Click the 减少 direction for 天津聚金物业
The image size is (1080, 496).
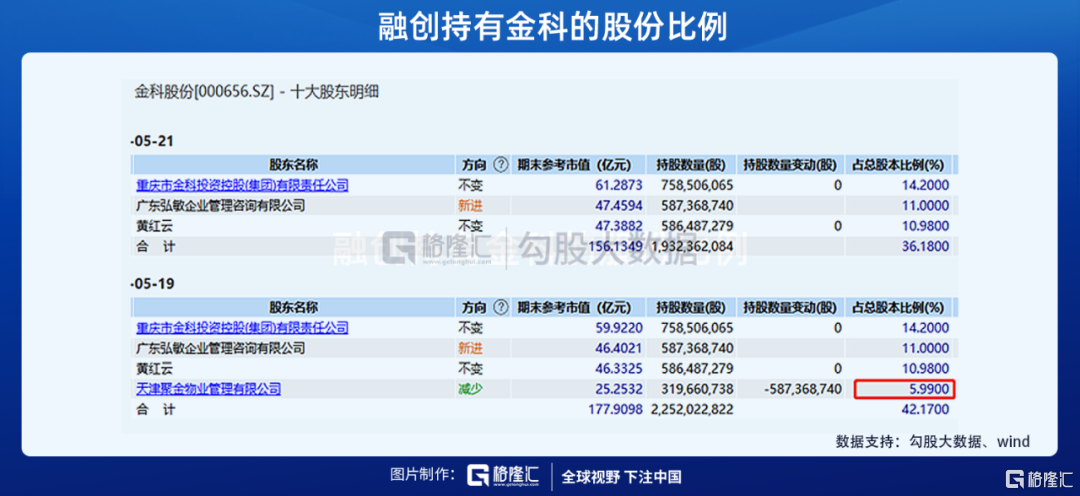click(x=470, y=389)
